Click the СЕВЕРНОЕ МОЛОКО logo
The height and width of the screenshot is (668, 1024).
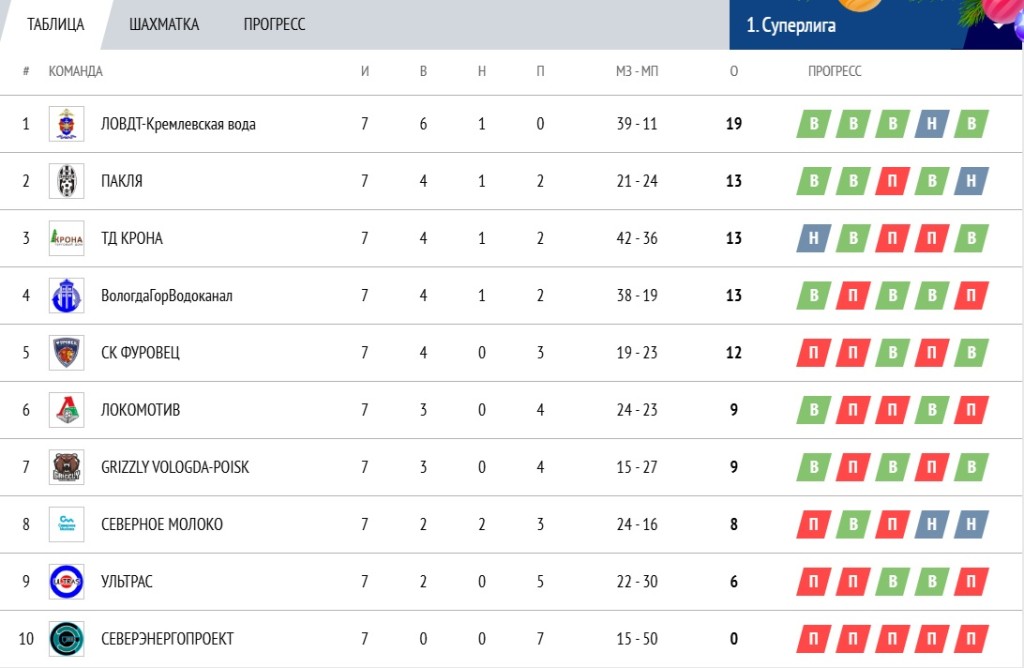66,524
